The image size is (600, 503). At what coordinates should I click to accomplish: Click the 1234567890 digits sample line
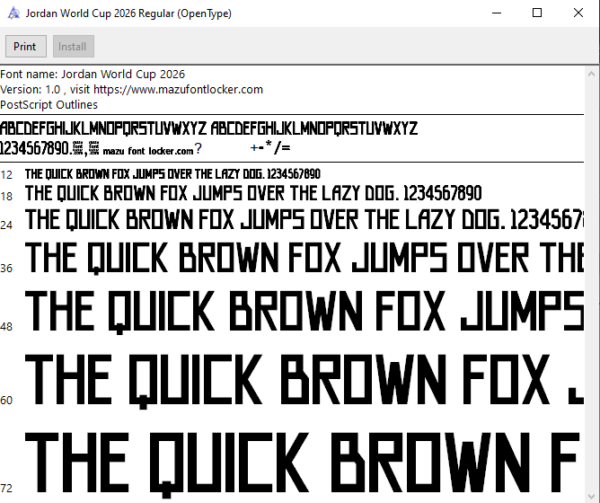35,148
